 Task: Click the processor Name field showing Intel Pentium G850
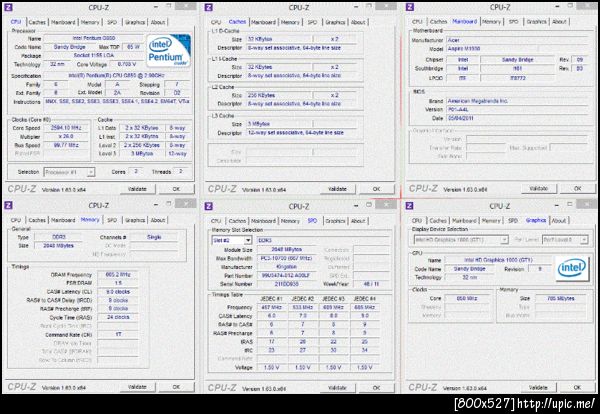94,38
